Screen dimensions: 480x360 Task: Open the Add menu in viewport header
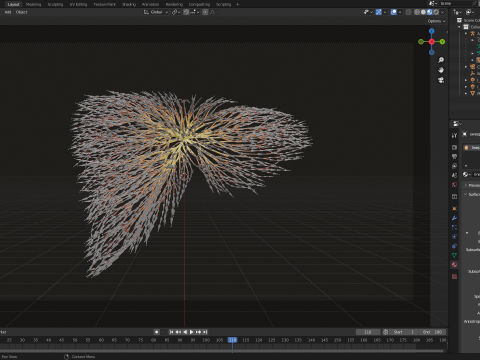[x=8, y=12]
